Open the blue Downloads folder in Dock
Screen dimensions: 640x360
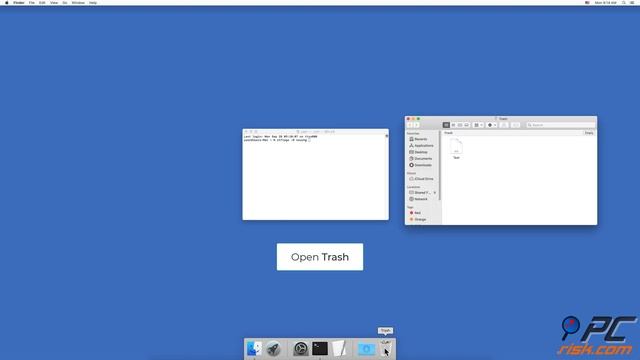(x=367, y=349)
